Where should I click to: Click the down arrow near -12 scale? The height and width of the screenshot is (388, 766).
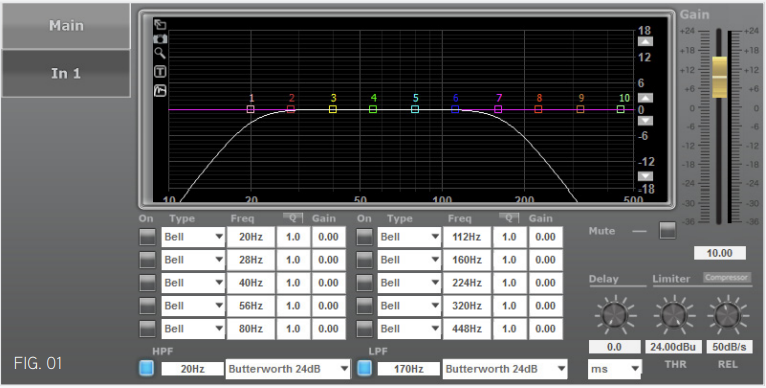645,176
